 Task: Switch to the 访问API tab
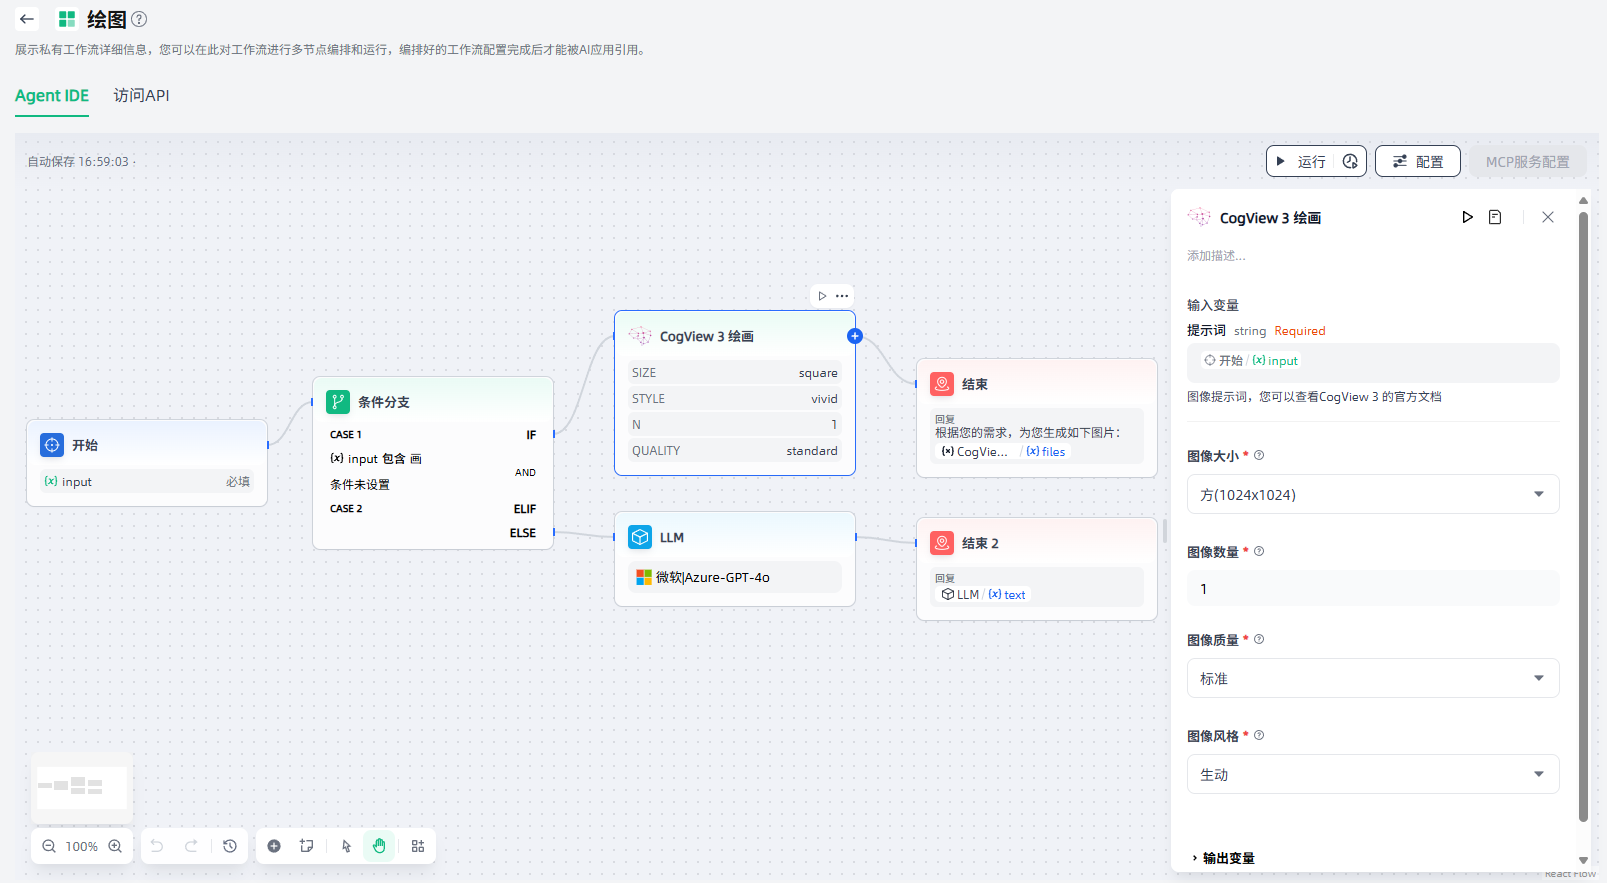pyautogui.click(x=141, y=96)
